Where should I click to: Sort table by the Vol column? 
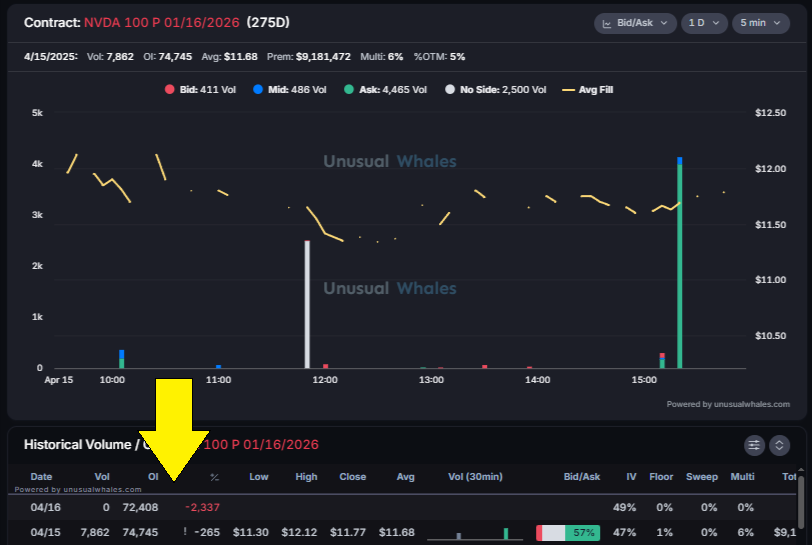click(x=102, y=477)
